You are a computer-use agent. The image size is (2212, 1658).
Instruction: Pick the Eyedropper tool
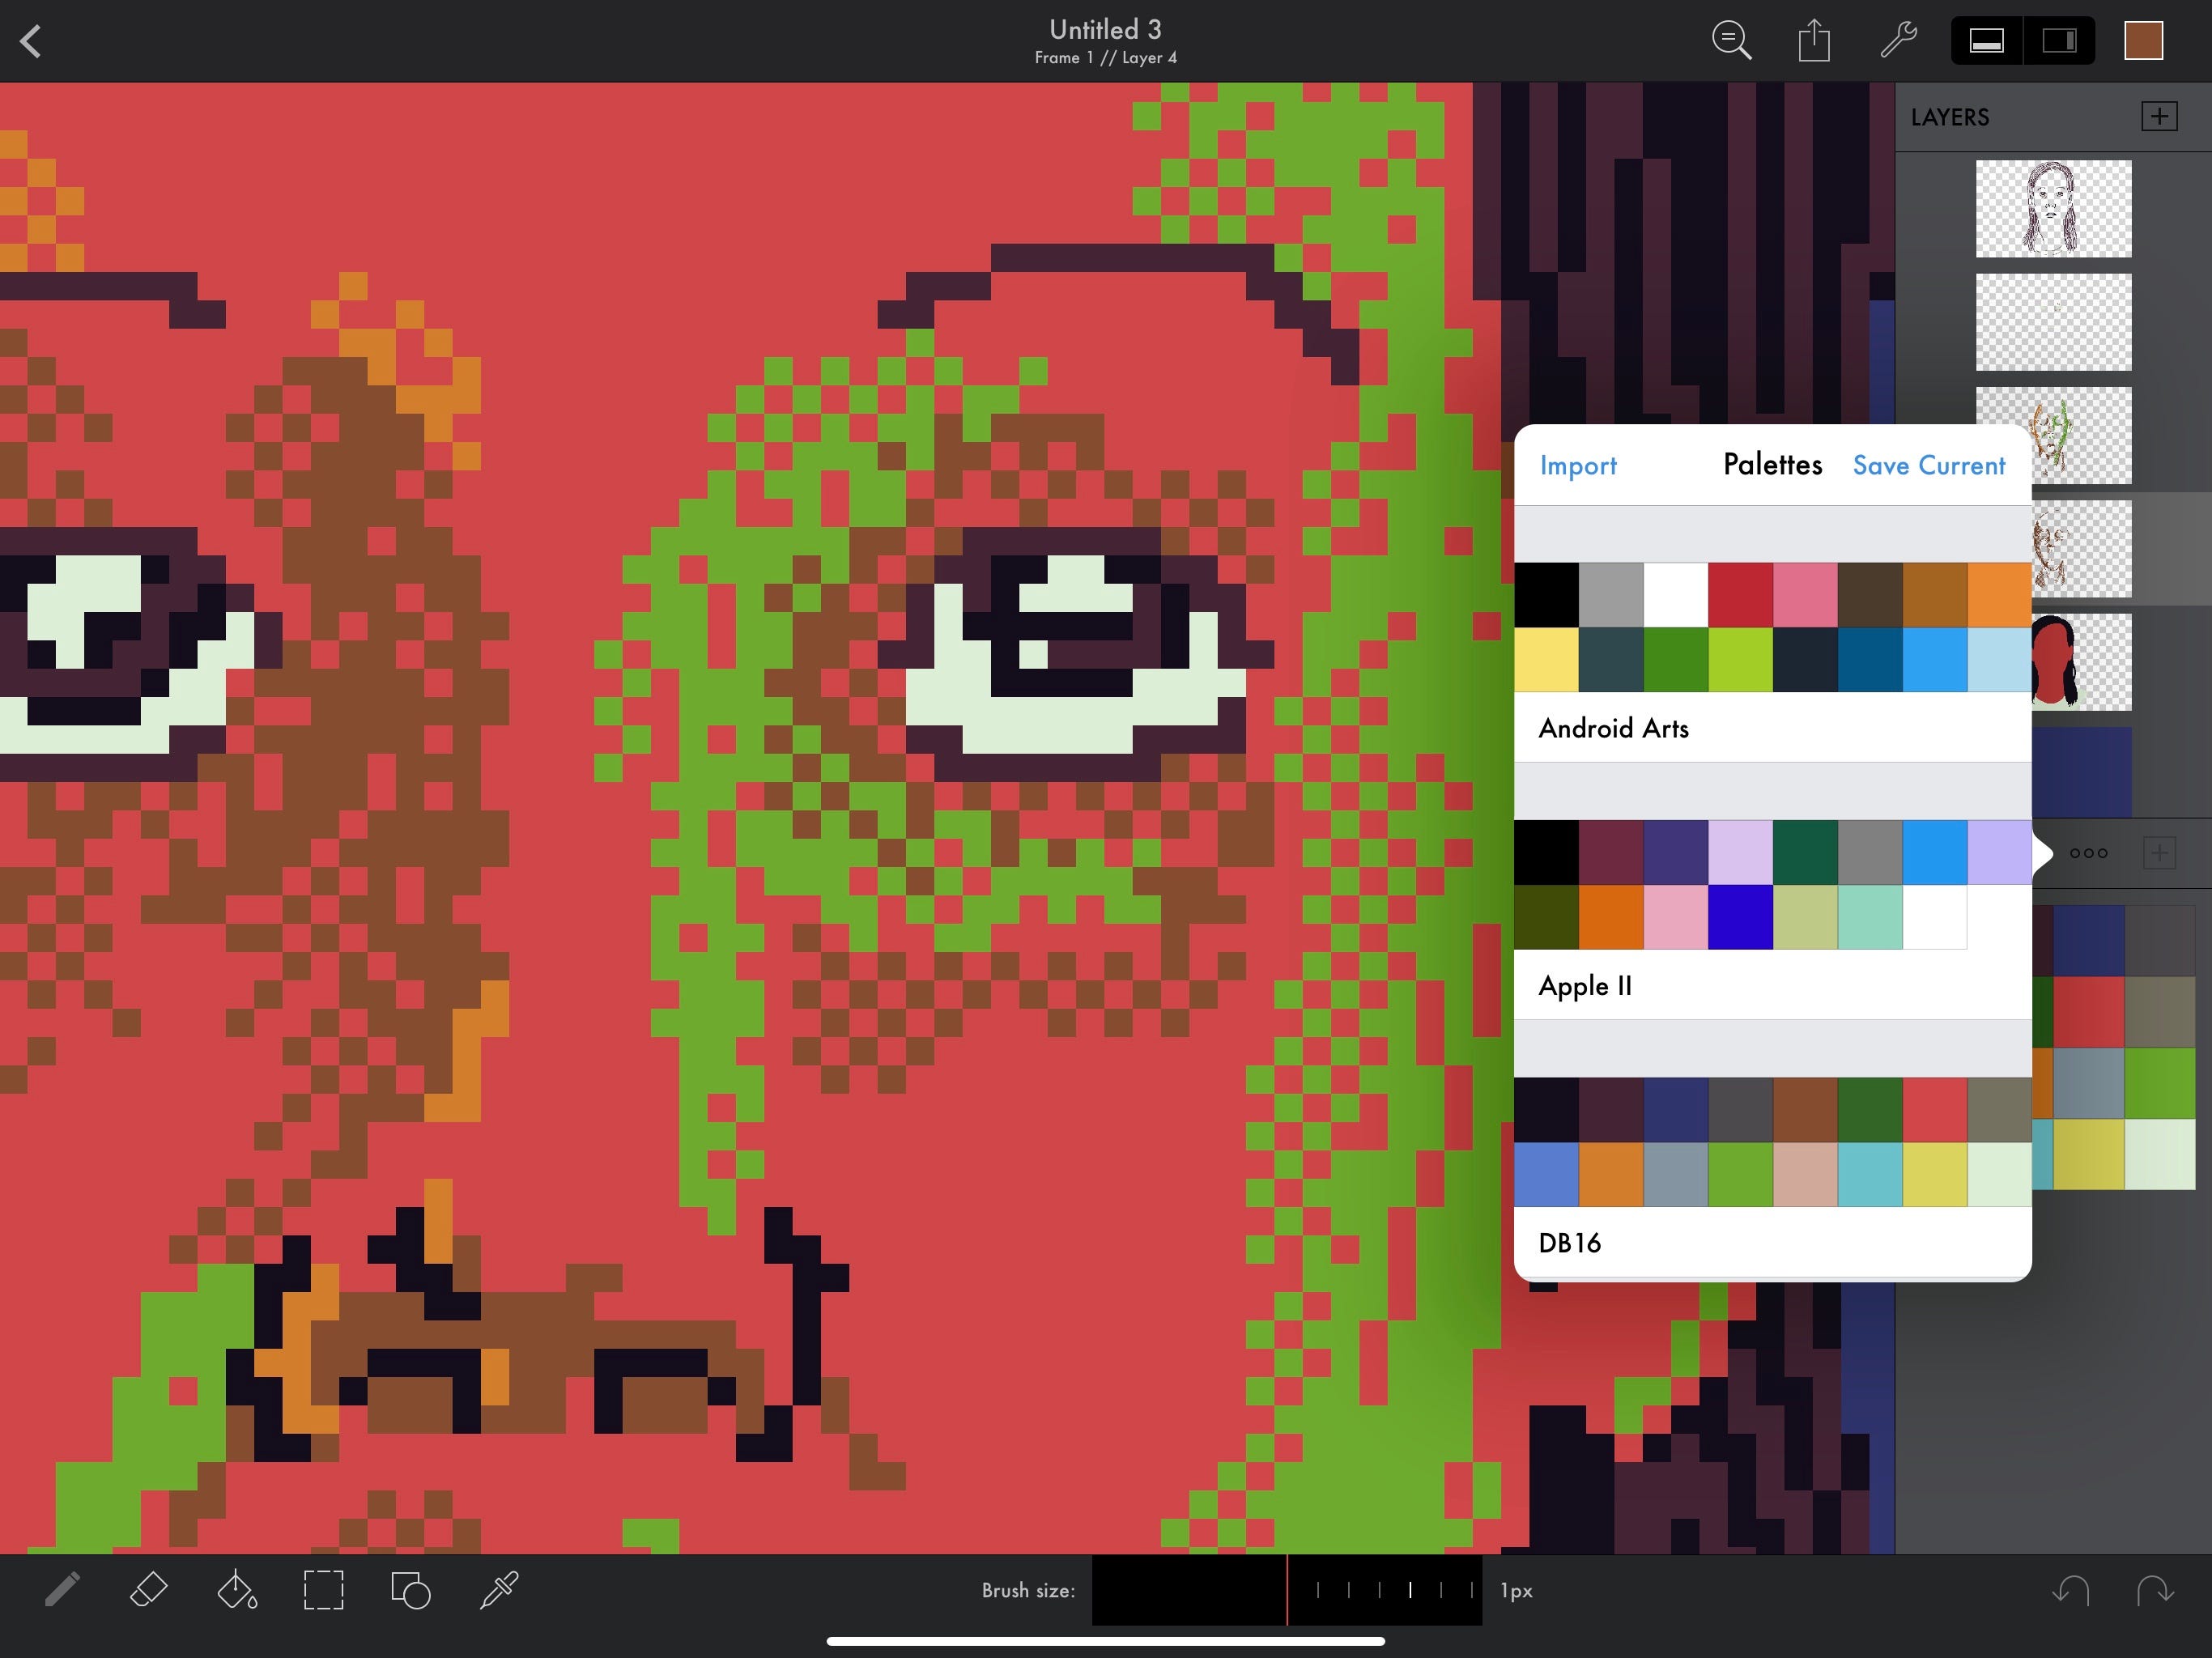point(498,1589)
